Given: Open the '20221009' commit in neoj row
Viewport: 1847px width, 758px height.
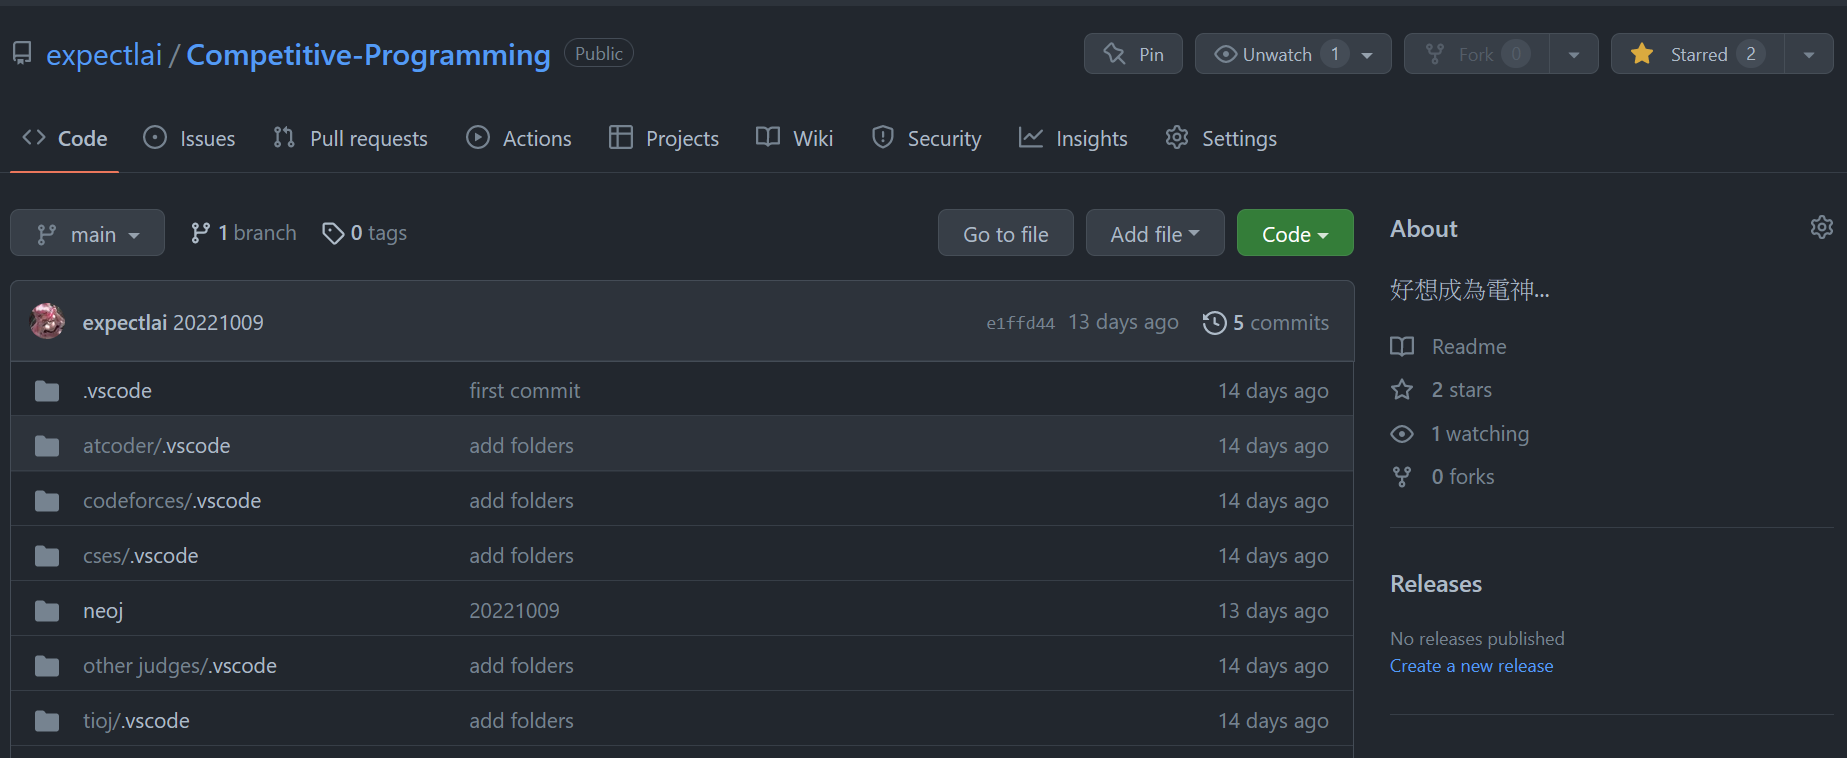Looking at the screenshot, I should click(514, 611).
